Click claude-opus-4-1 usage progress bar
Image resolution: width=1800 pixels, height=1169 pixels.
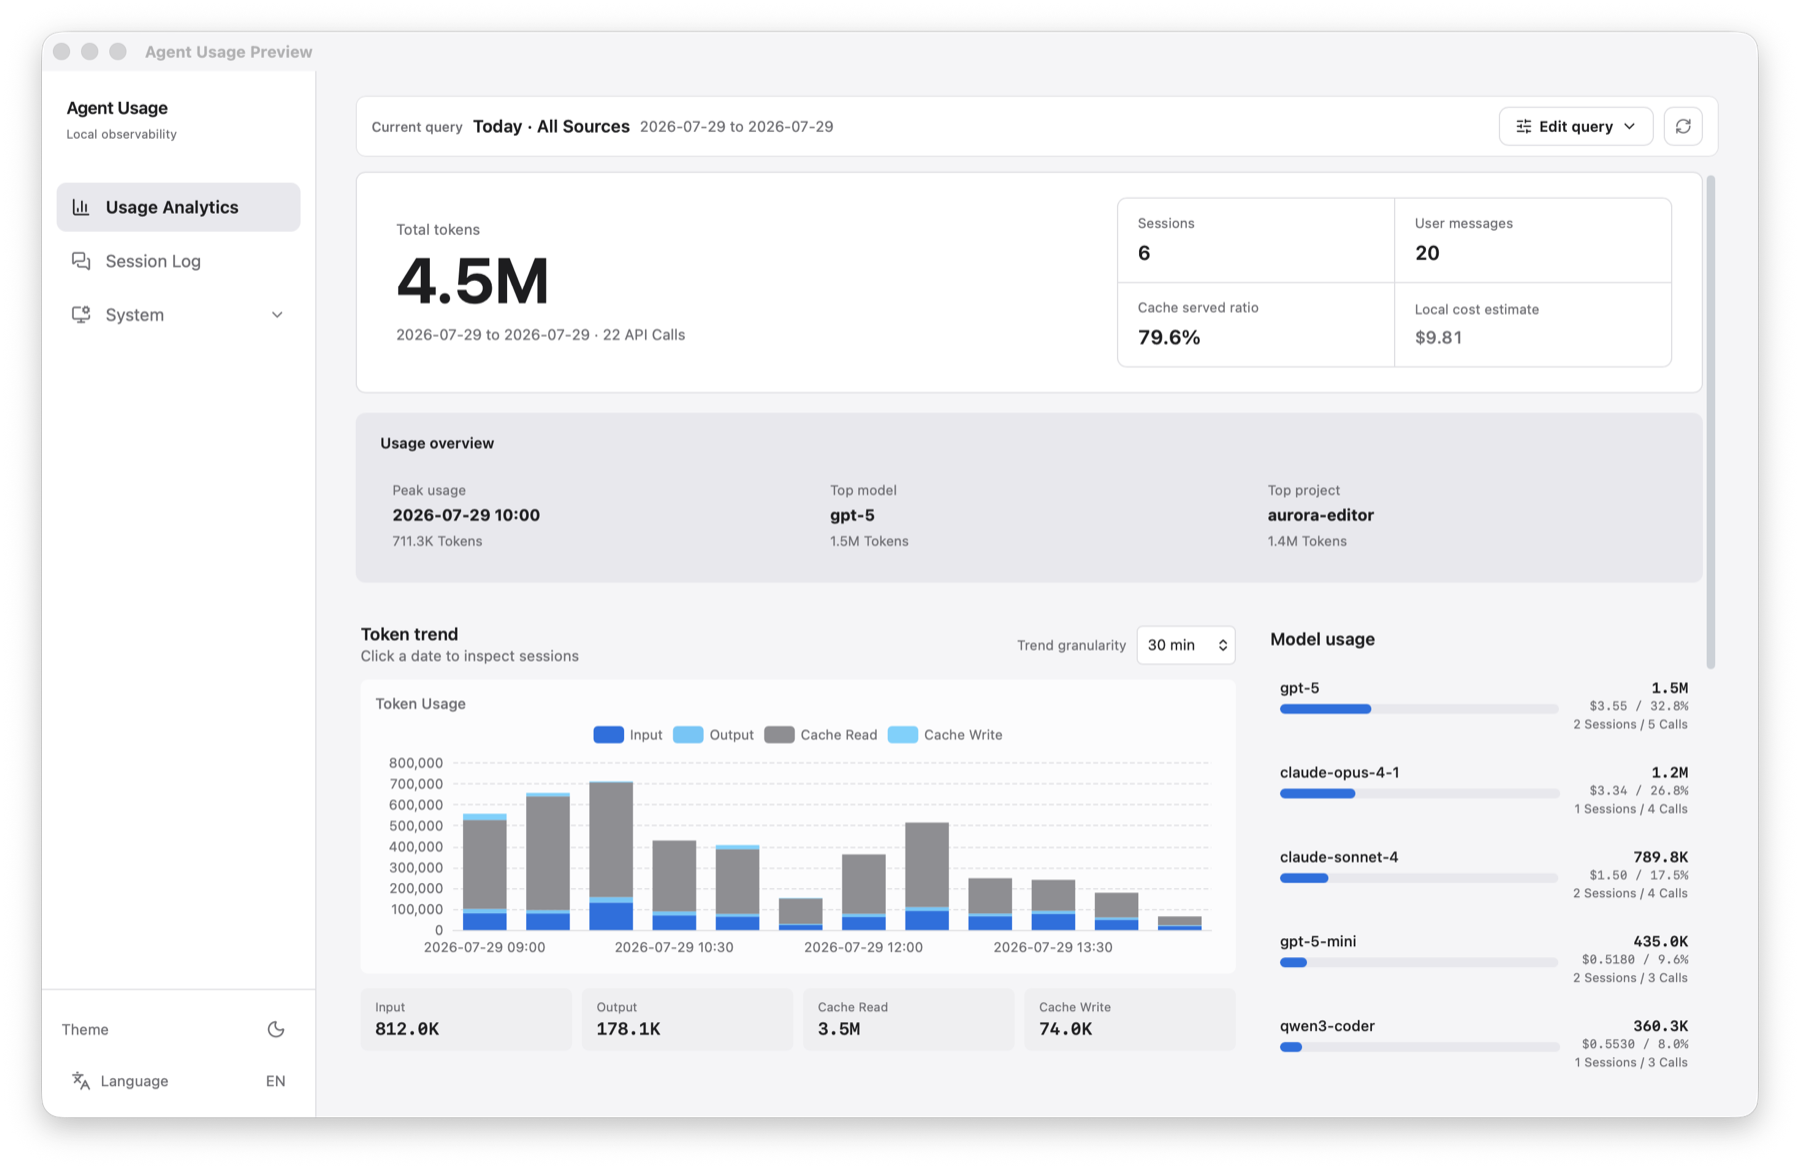click(x=1419, y=794)
